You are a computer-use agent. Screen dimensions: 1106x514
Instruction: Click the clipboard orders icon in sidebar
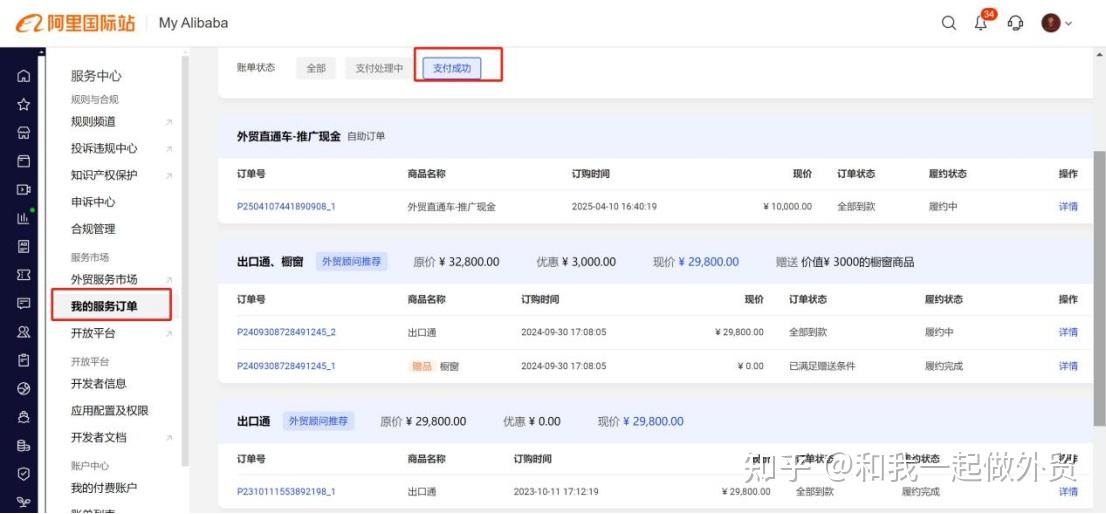point(23,360)
